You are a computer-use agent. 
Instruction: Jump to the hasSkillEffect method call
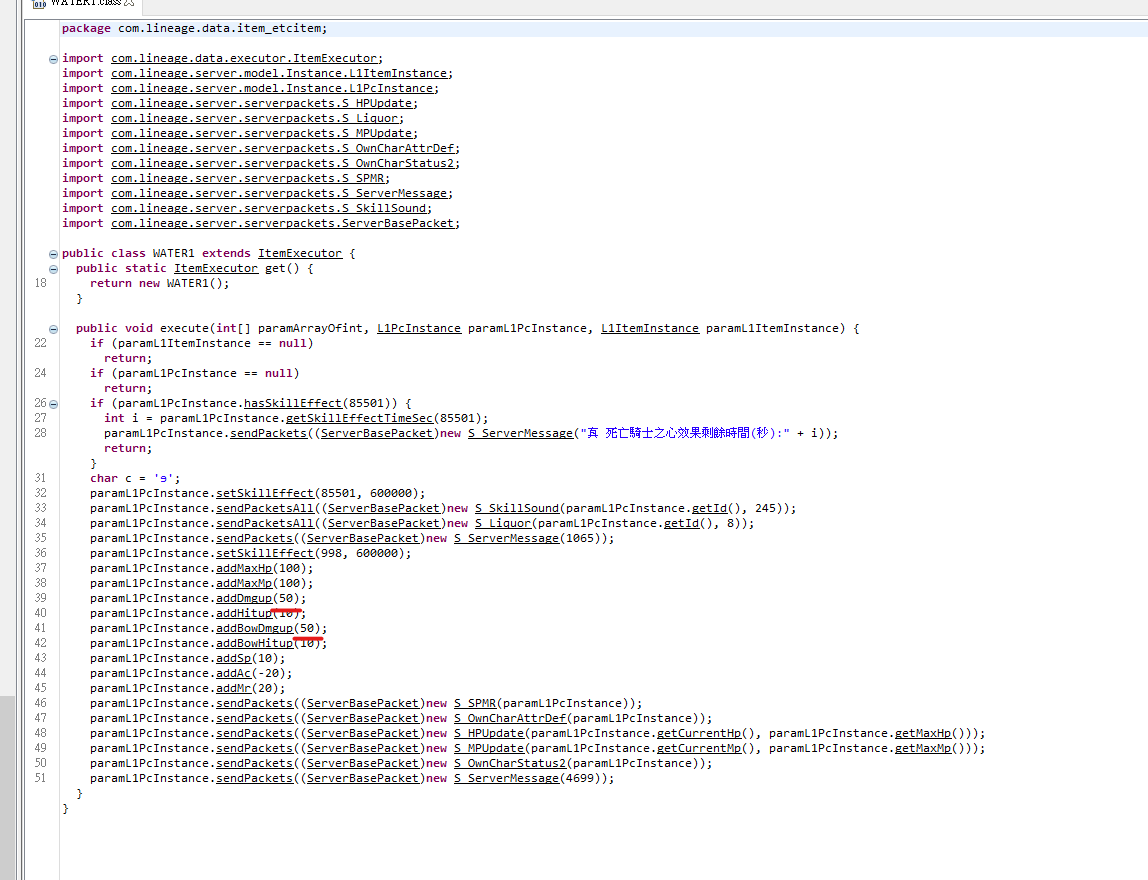pos(293,403)
